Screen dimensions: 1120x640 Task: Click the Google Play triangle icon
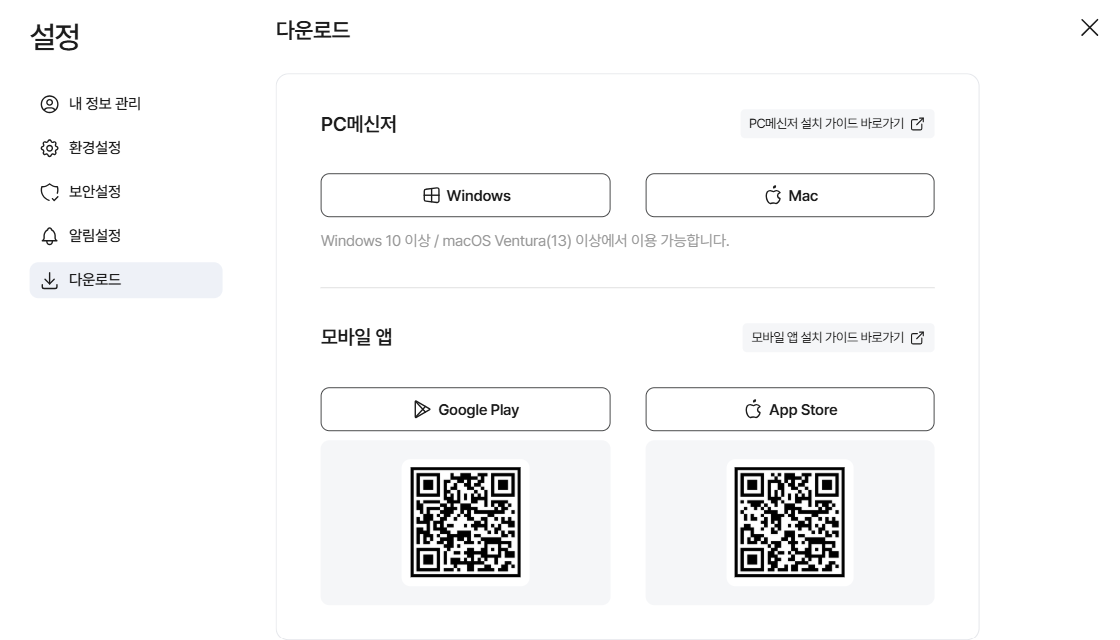point(423,409)
